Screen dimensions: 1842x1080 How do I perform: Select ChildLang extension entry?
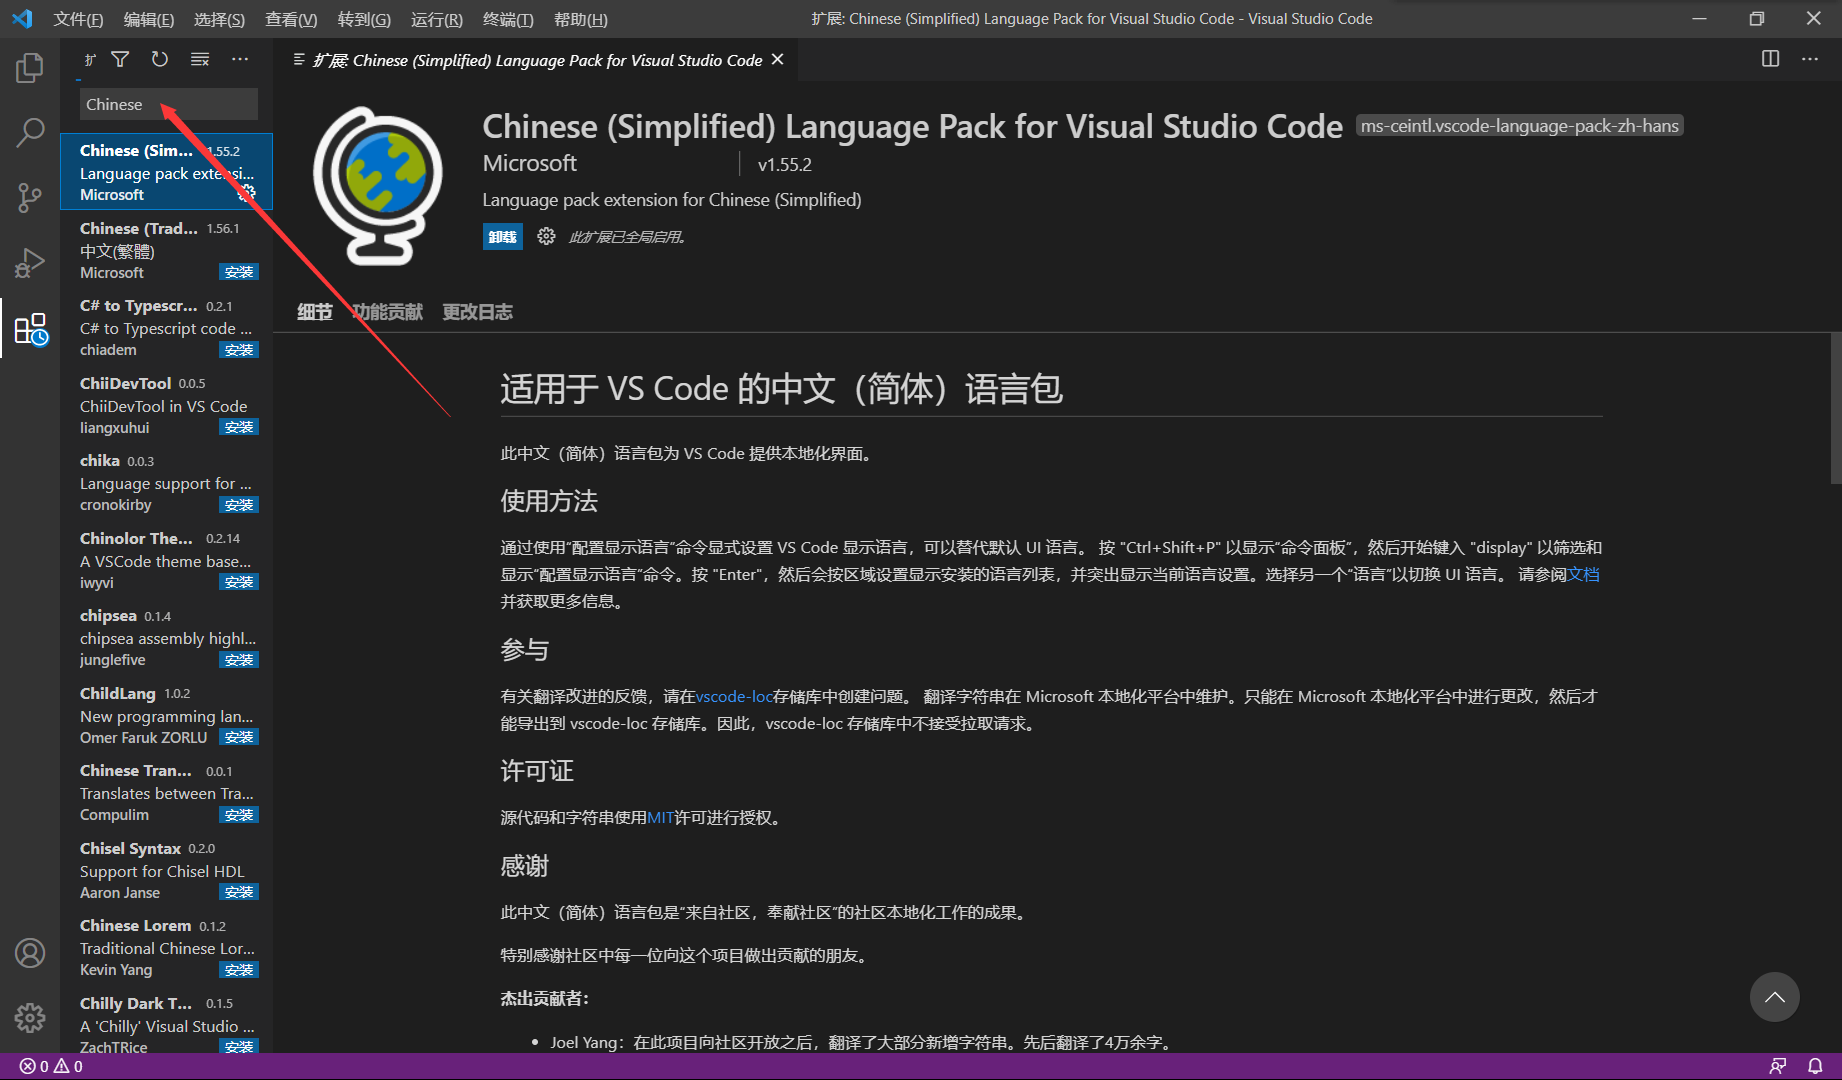click(x=166, y=715)
